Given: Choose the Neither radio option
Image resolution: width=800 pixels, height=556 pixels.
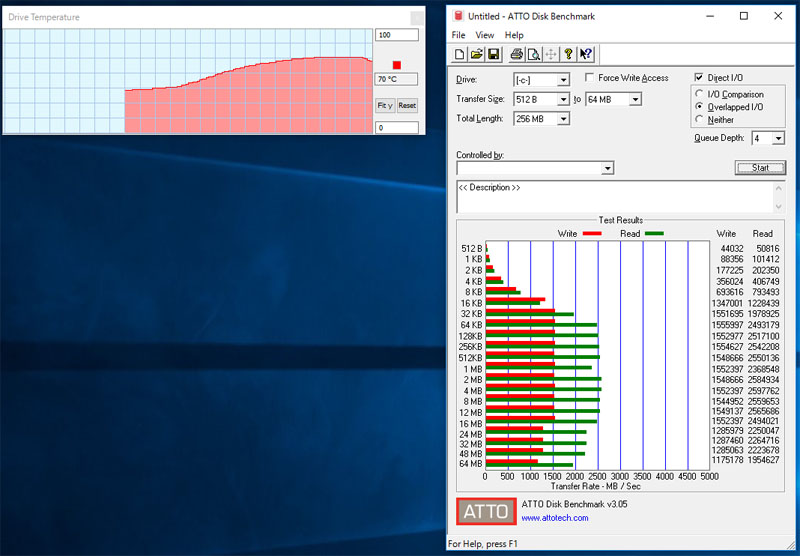Looking at the screenshot, I should click(699, 119).
